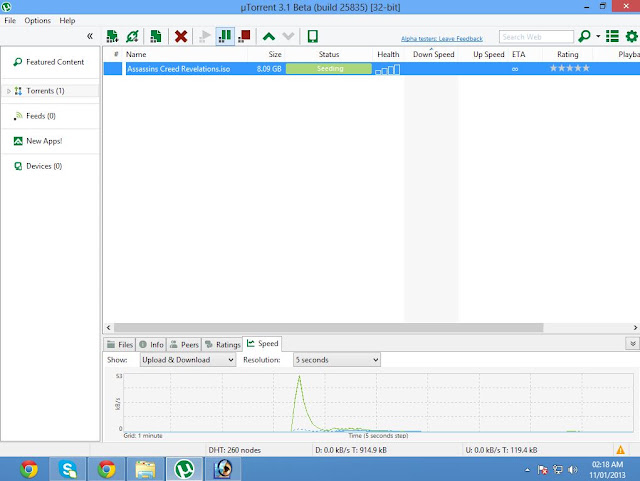
Task: Sort by the # column header
Action: click(116, 54)
